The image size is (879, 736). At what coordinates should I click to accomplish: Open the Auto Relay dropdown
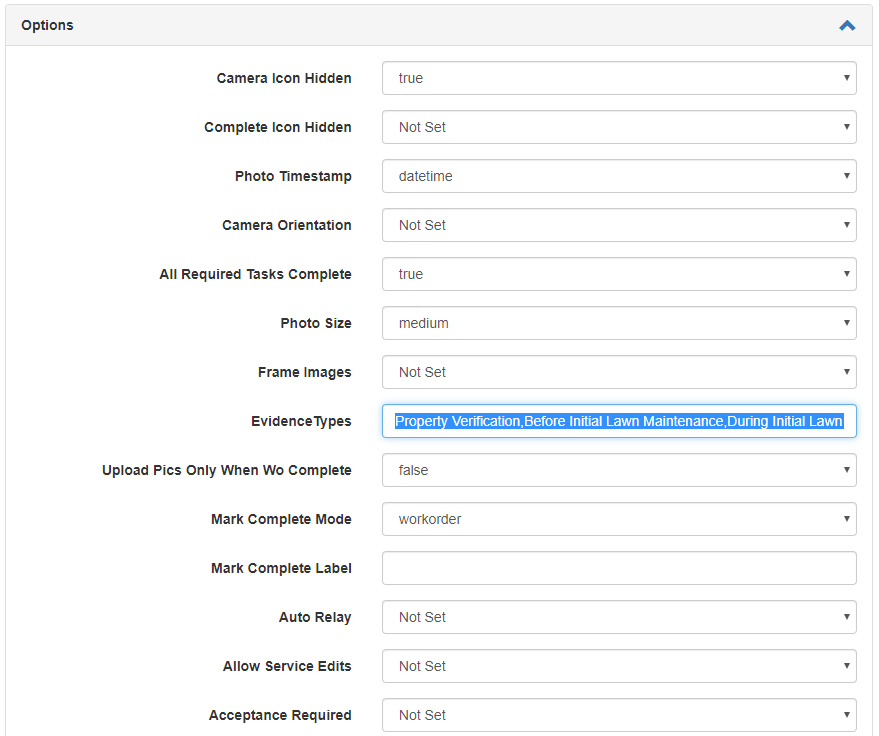point(618,617)
